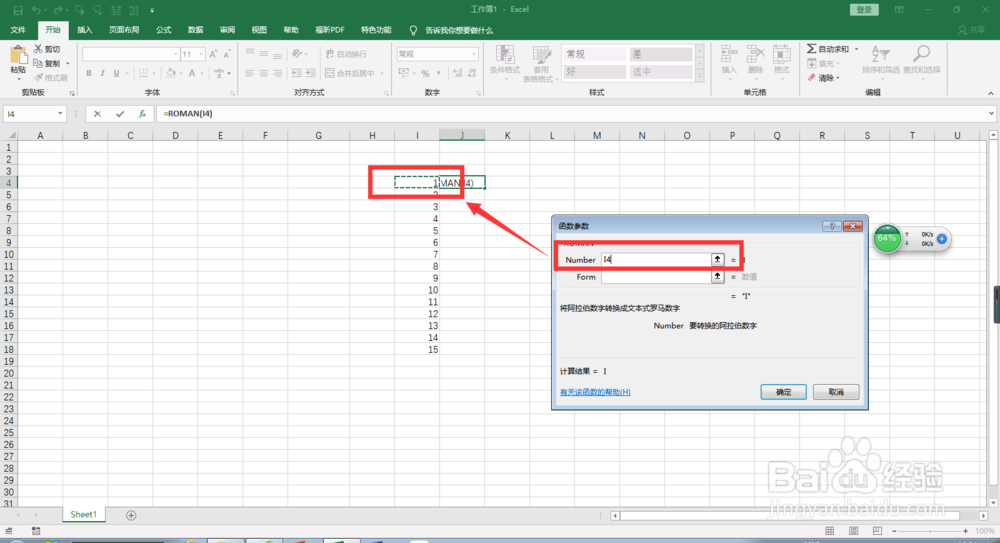Image resolution: width=1000 pixels, height=543 pixels.
Task: Click the decrease decimal icon
Action: coord(472,73)
